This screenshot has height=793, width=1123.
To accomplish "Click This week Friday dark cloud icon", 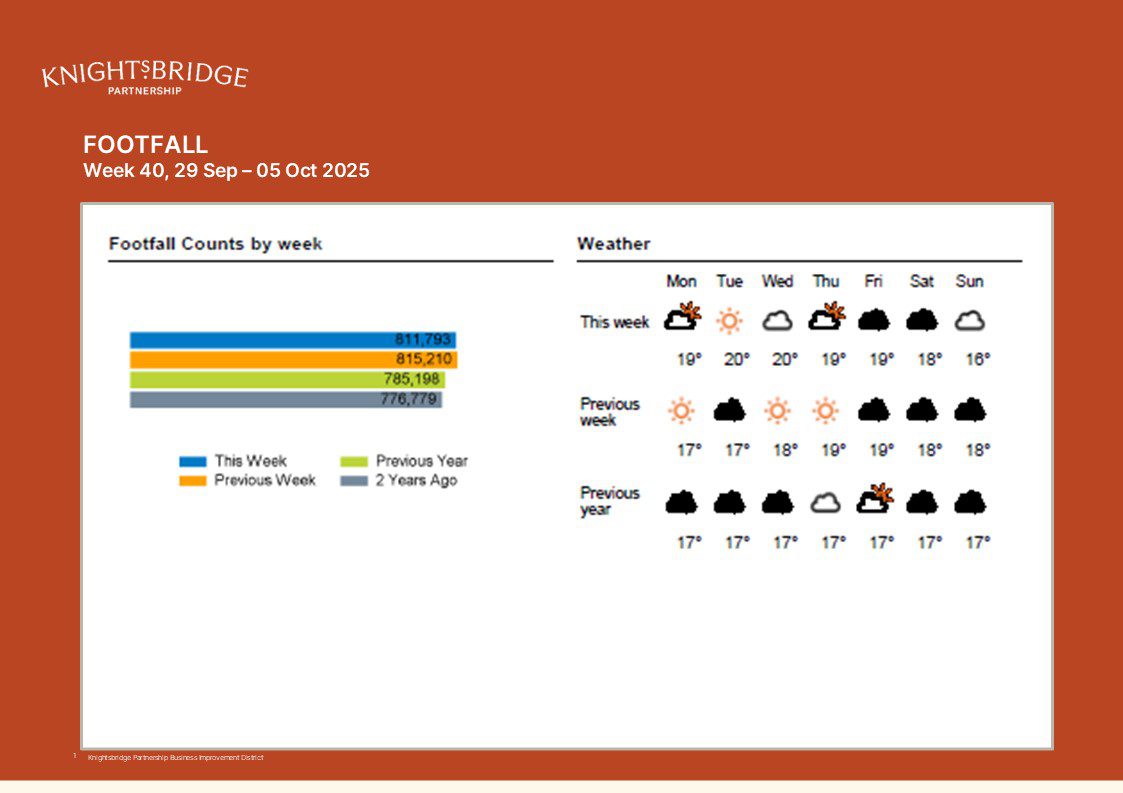I will (x=874, y=320).
